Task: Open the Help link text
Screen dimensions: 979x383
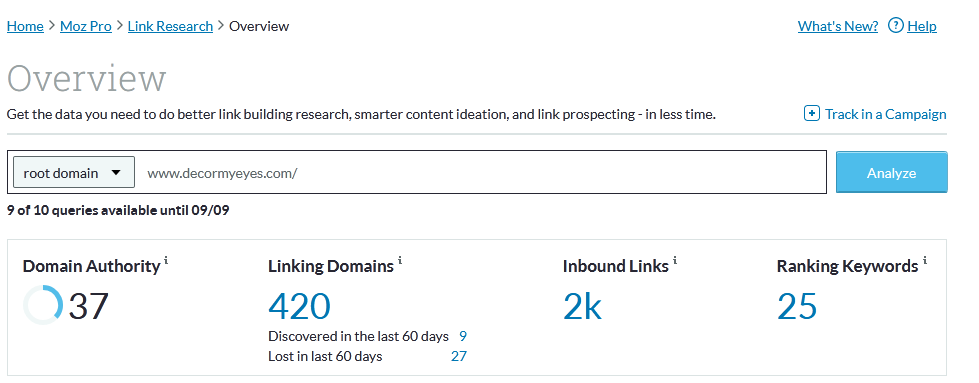Action: (x=922, y=26)
